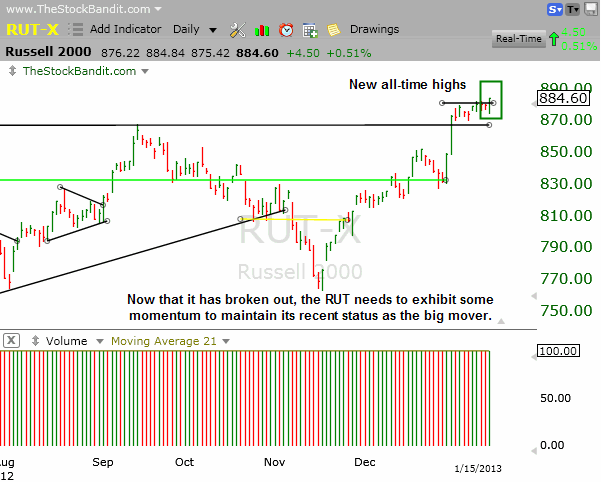Click the bar chart style icon

(263, 30)
